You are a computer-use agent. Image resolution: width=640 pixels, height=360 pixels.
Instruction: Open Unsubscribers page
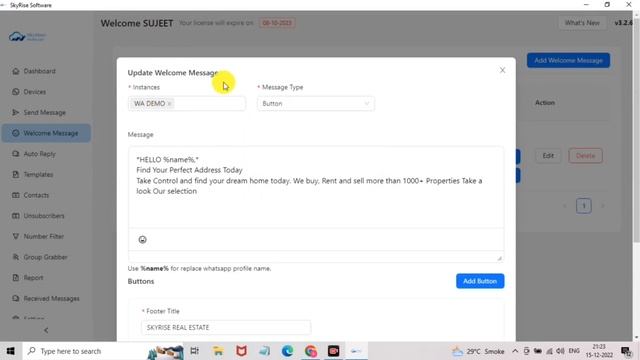pyautogui.click(x=44, y=216)
